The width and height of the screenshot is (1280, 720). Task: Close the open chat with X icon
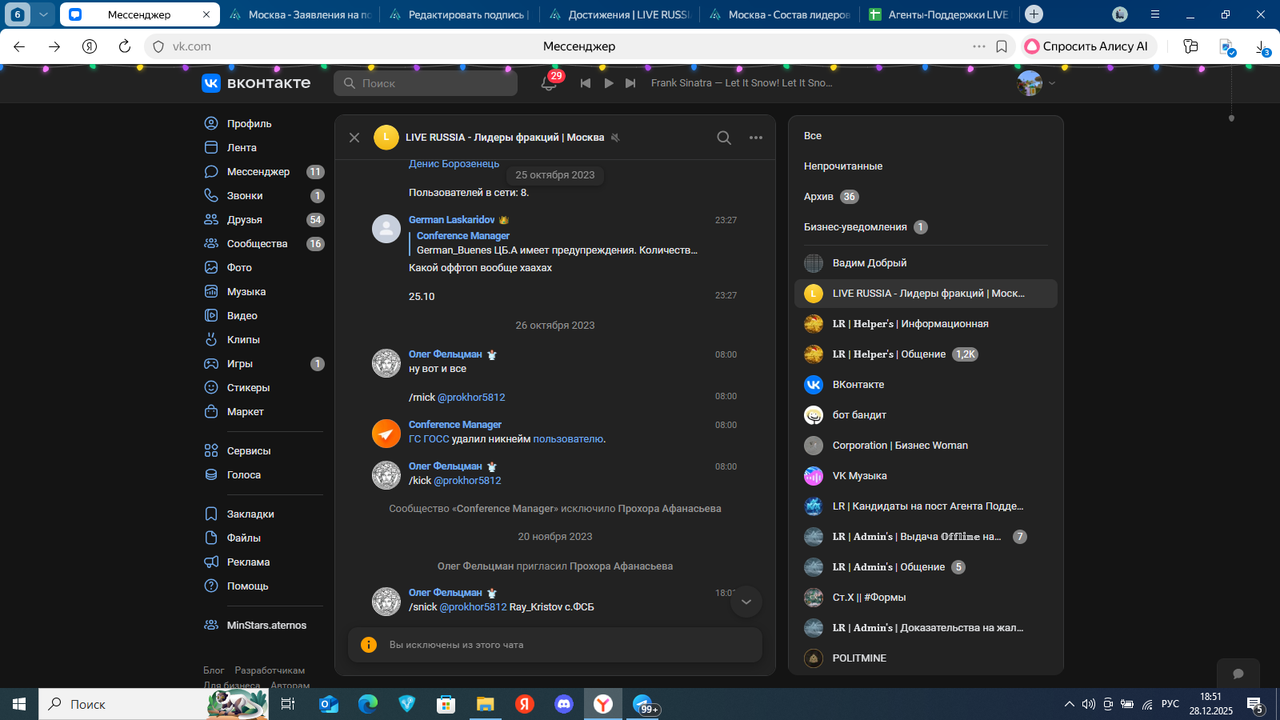pos(354,138)
